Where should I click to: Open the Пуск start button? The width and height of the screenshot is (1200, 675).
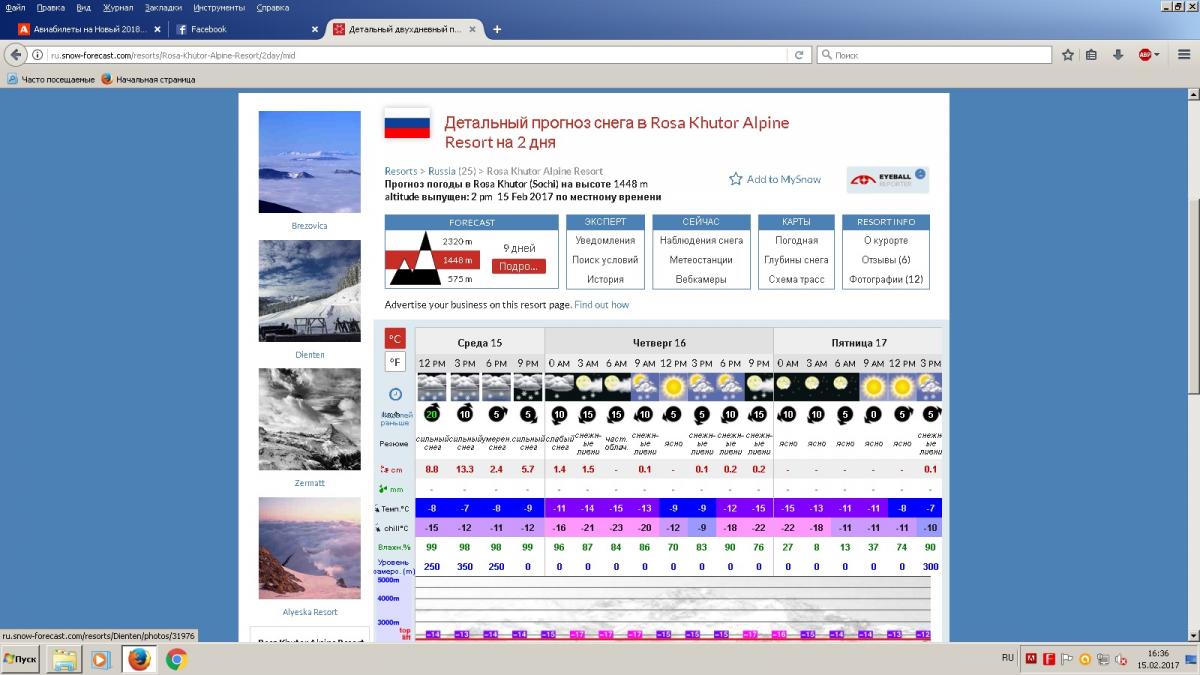coord(22,659)
